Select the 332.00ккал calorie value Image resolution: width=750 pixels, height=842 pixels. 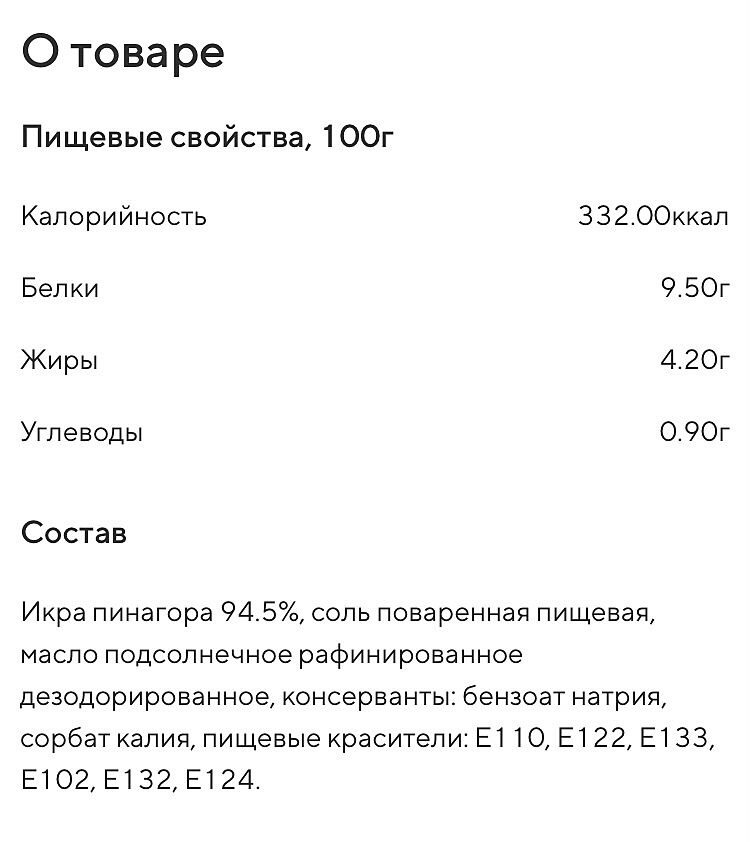pyautogui.click(x=653, y=216)
